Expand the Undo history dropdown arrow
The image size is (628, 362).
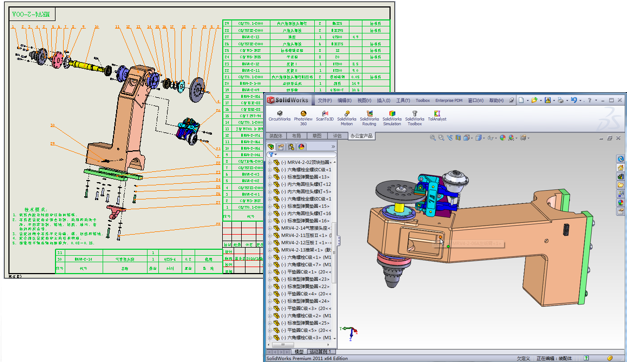click(x=581, y=101)
